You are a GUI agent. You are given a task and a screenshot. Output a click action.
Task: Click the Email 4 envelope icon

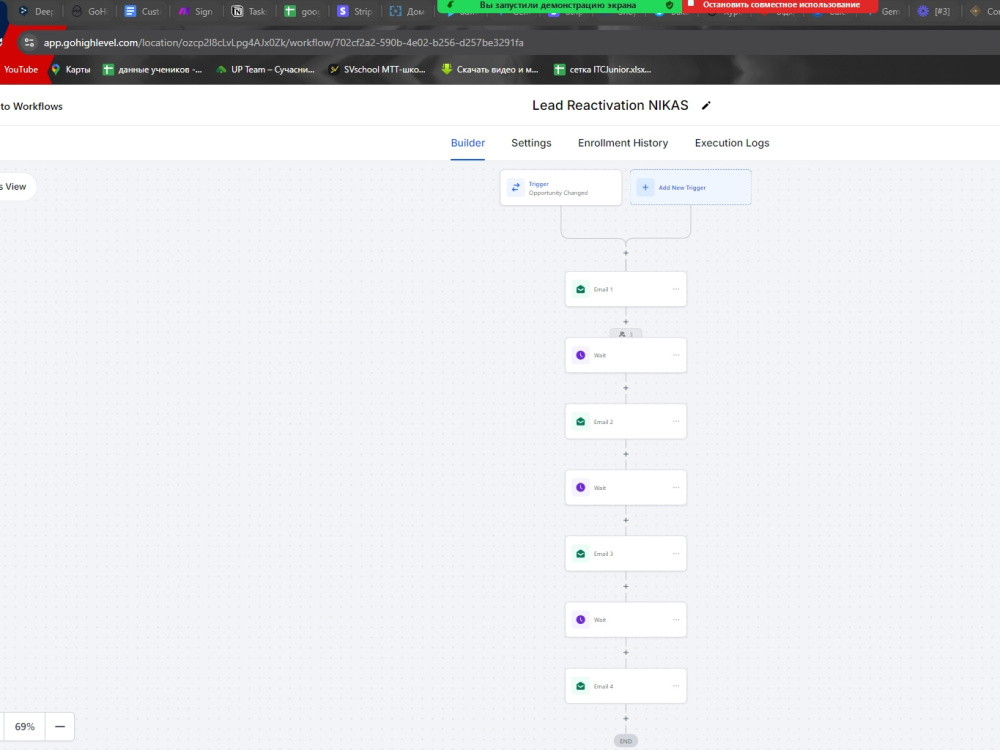pos(580,686)
